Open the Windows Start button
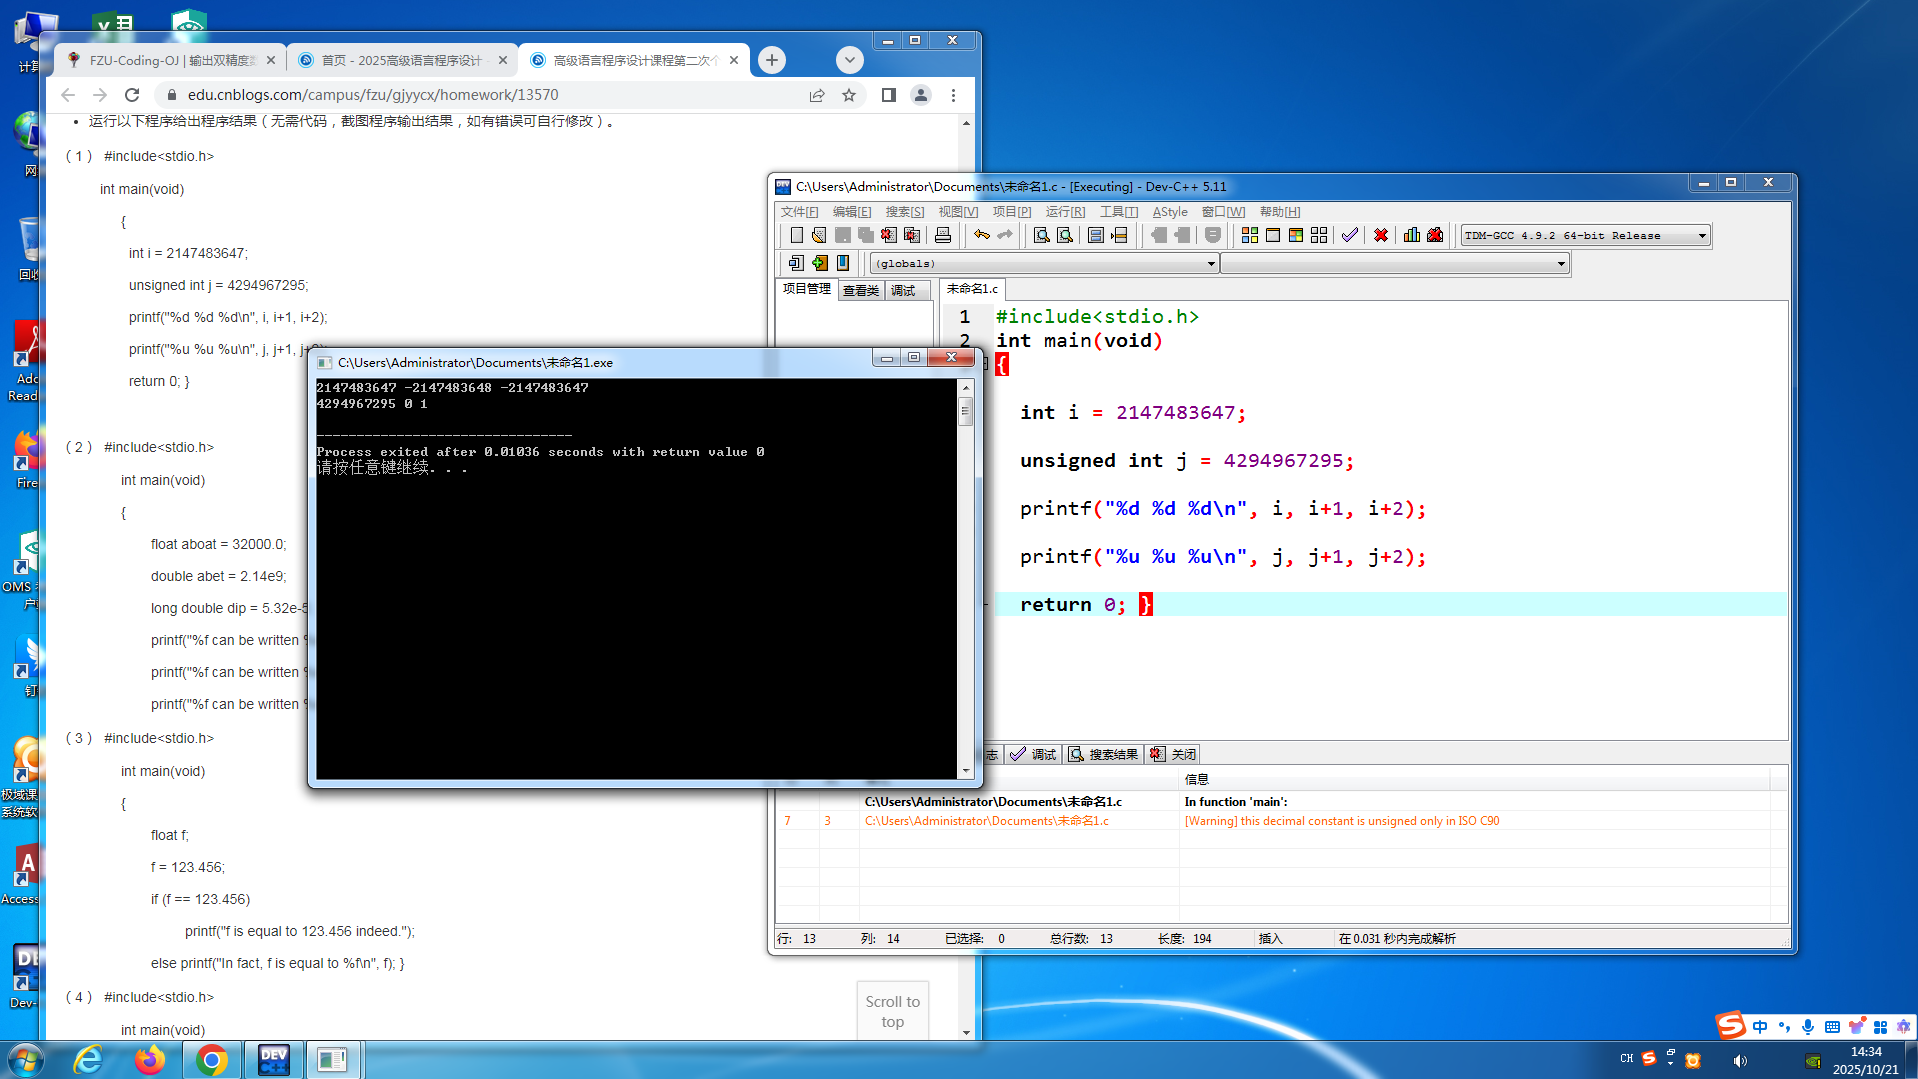 [x=24, y=1060]
